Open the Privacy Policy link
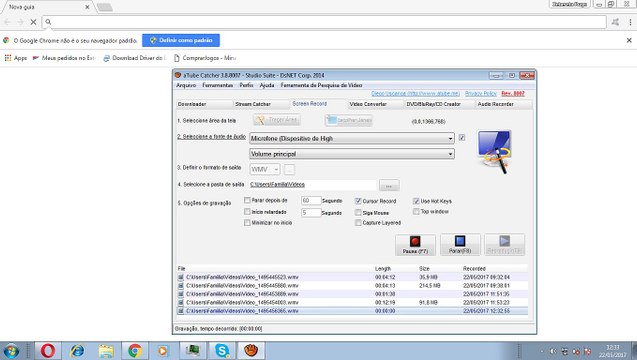637x360 pixels. coord(481,93)
